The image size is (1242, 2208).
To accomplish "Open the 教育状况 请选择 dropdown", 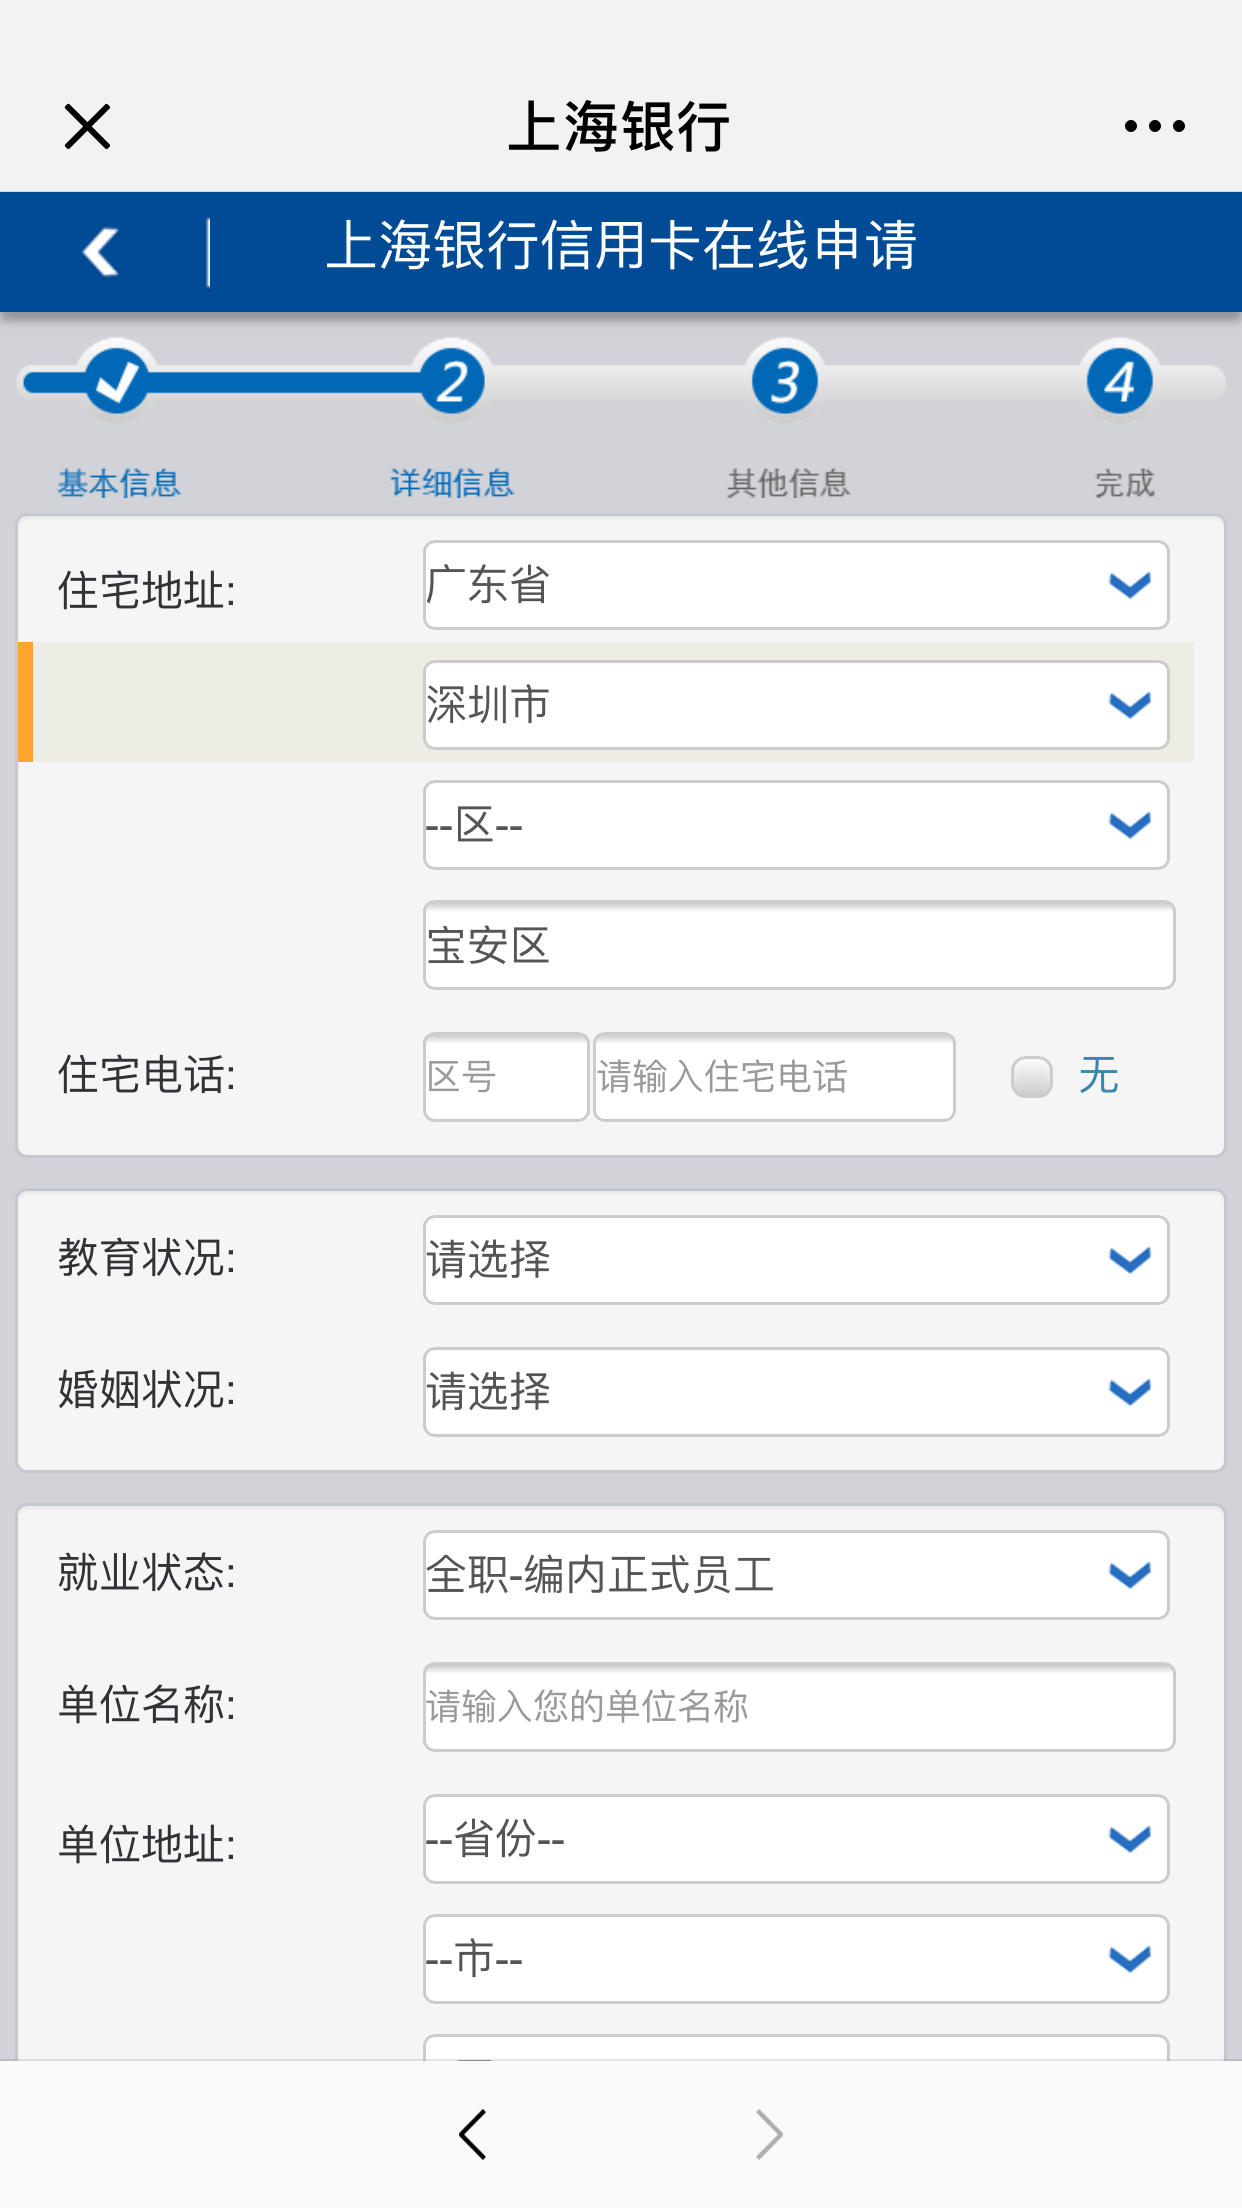I will click(x=796, y=1260).
